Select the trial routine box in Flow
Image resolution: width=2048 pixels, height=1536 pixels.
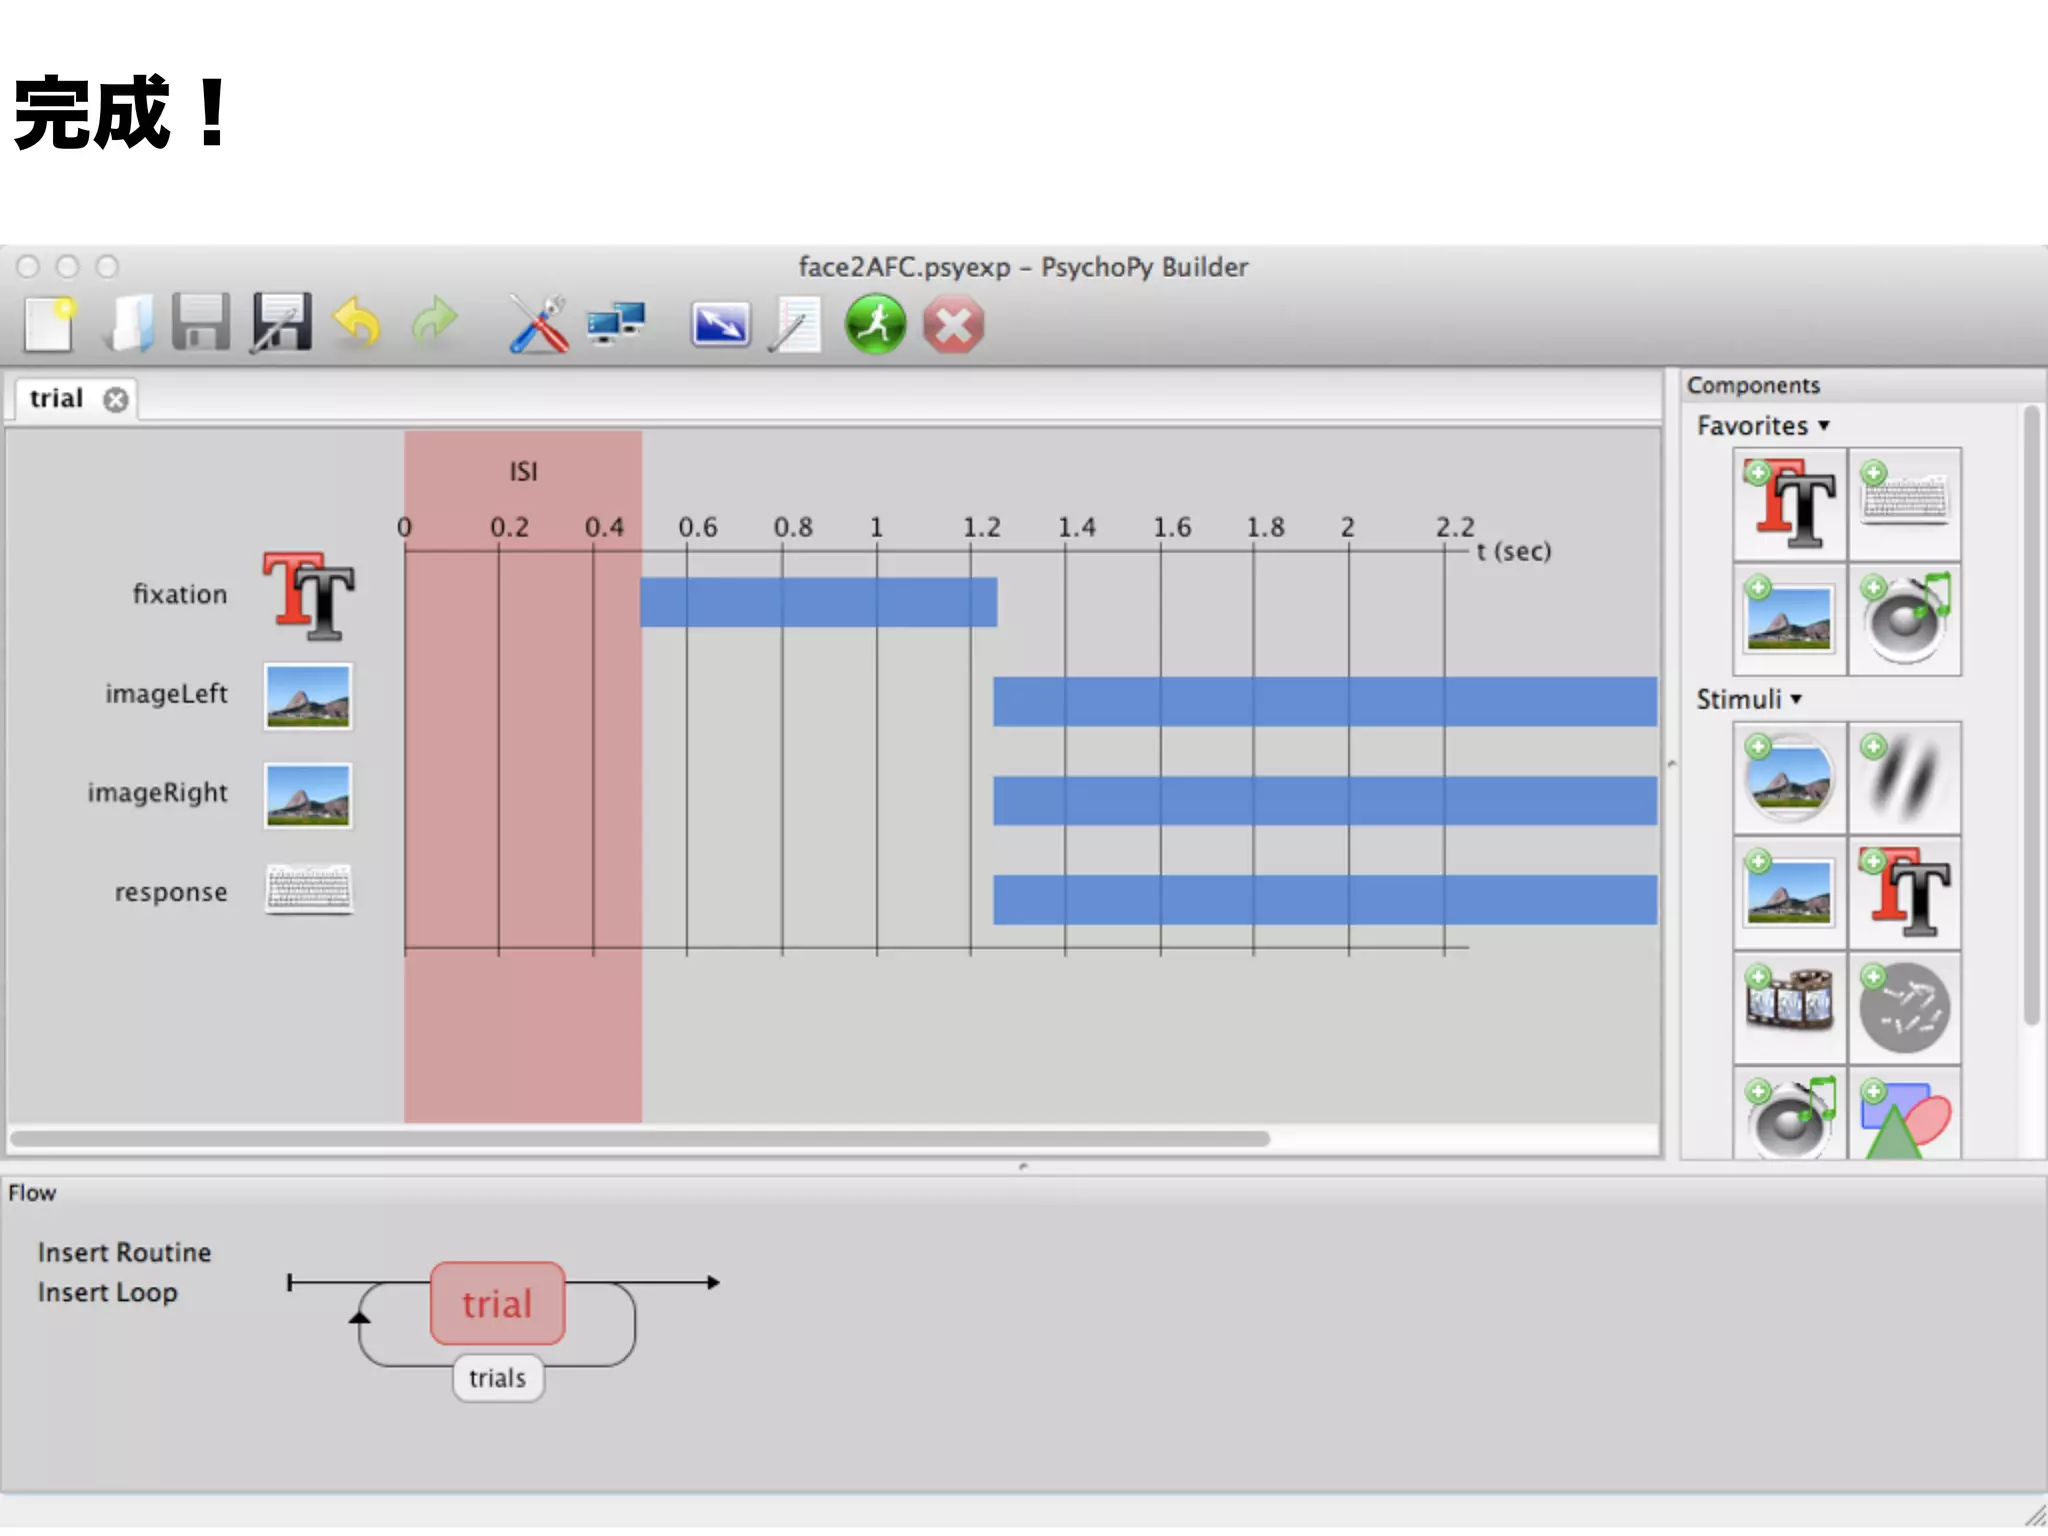pos(497,1303)
